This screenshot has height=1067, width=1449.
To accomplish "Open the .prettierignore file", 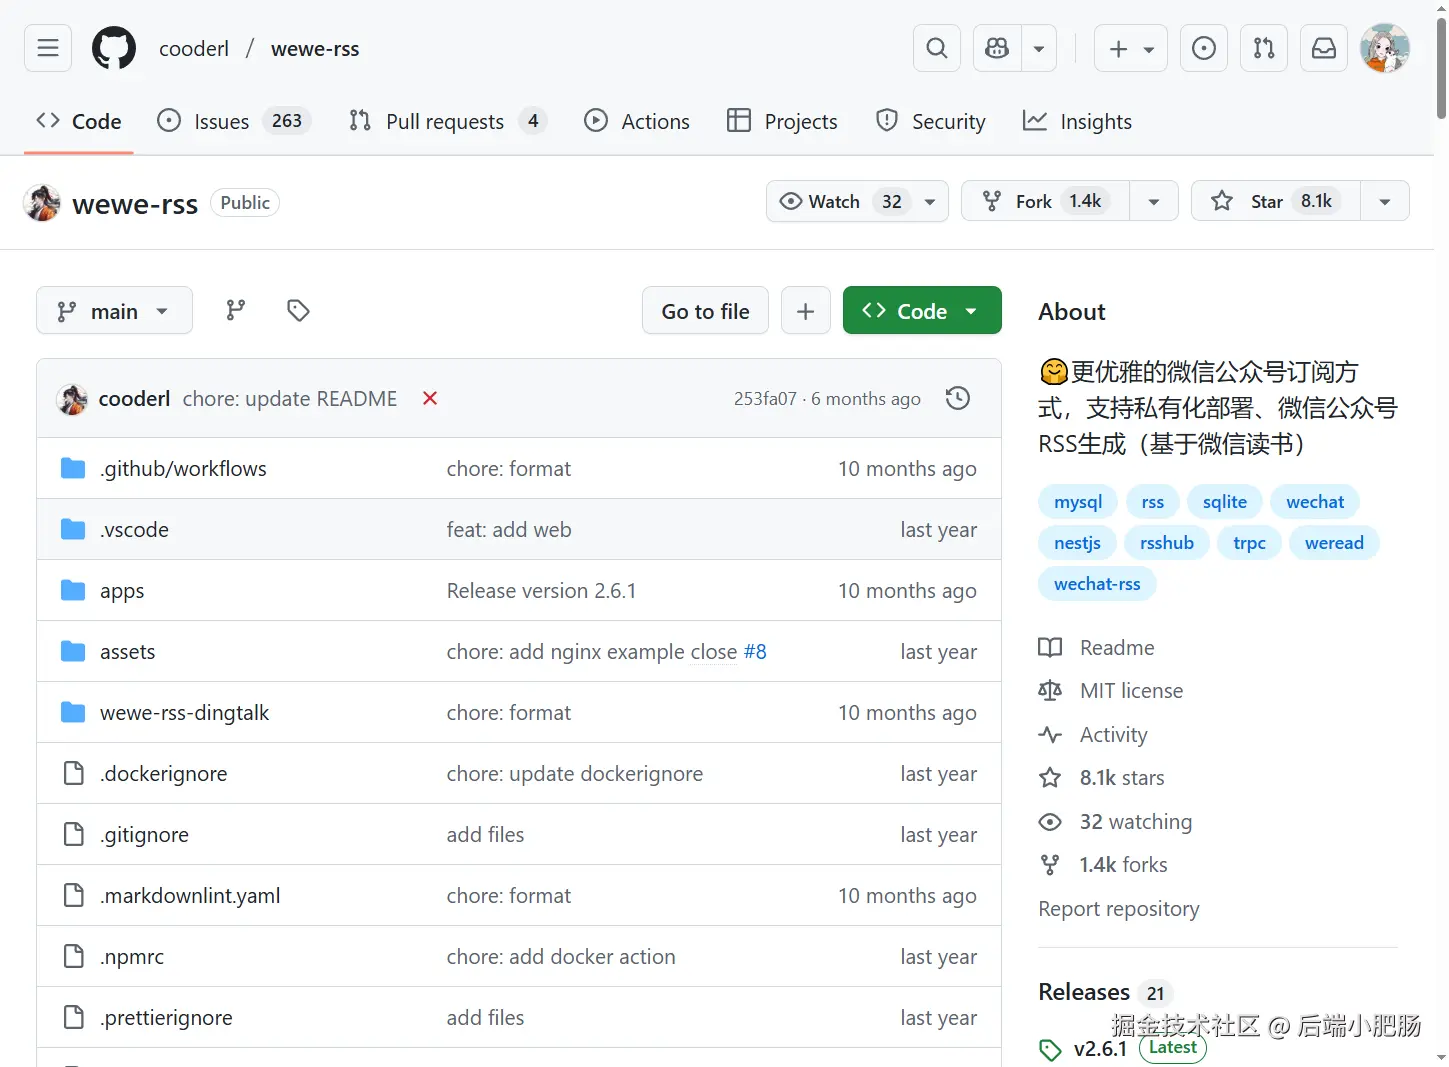I will pyautogui.click(x=166, y=1018).
